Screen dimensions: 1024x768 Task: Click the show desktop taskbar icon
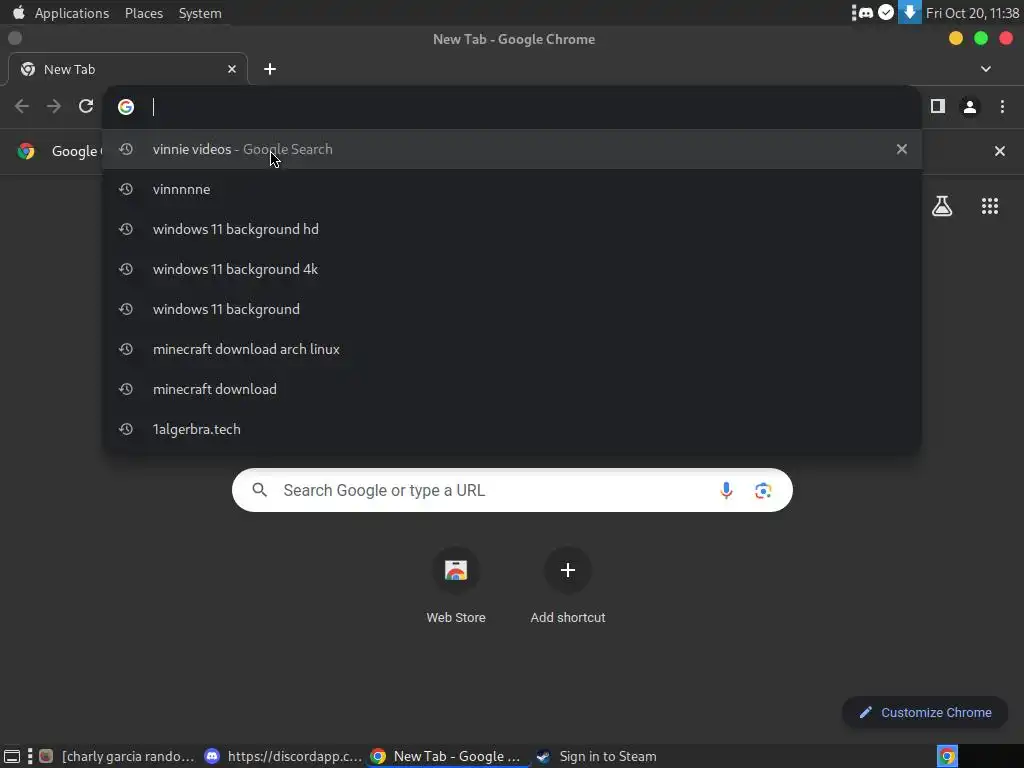[x=12, y=756]
